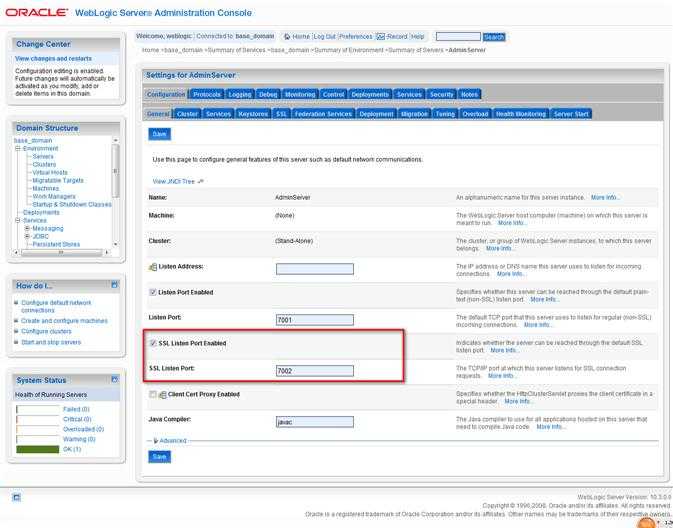
Task: Click the Log Out link
Action: 324,37
